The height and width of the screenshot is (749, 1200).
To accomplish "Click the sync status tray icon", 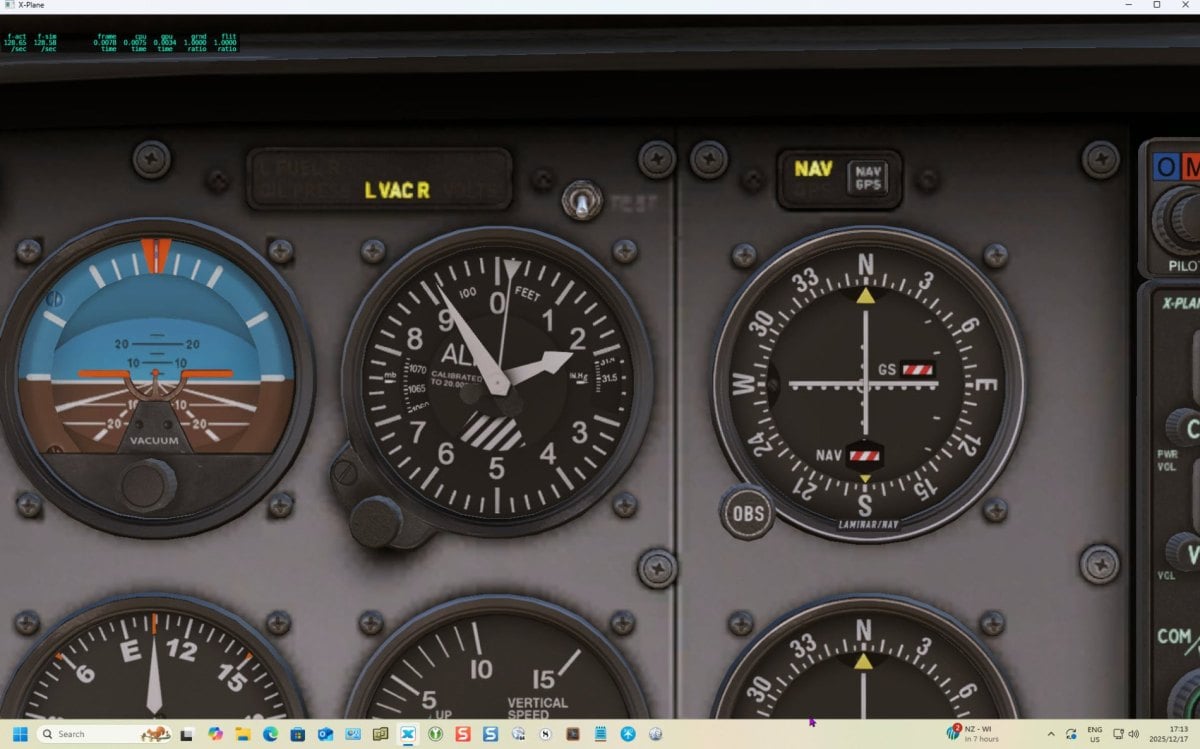I will pos(1070,733).
